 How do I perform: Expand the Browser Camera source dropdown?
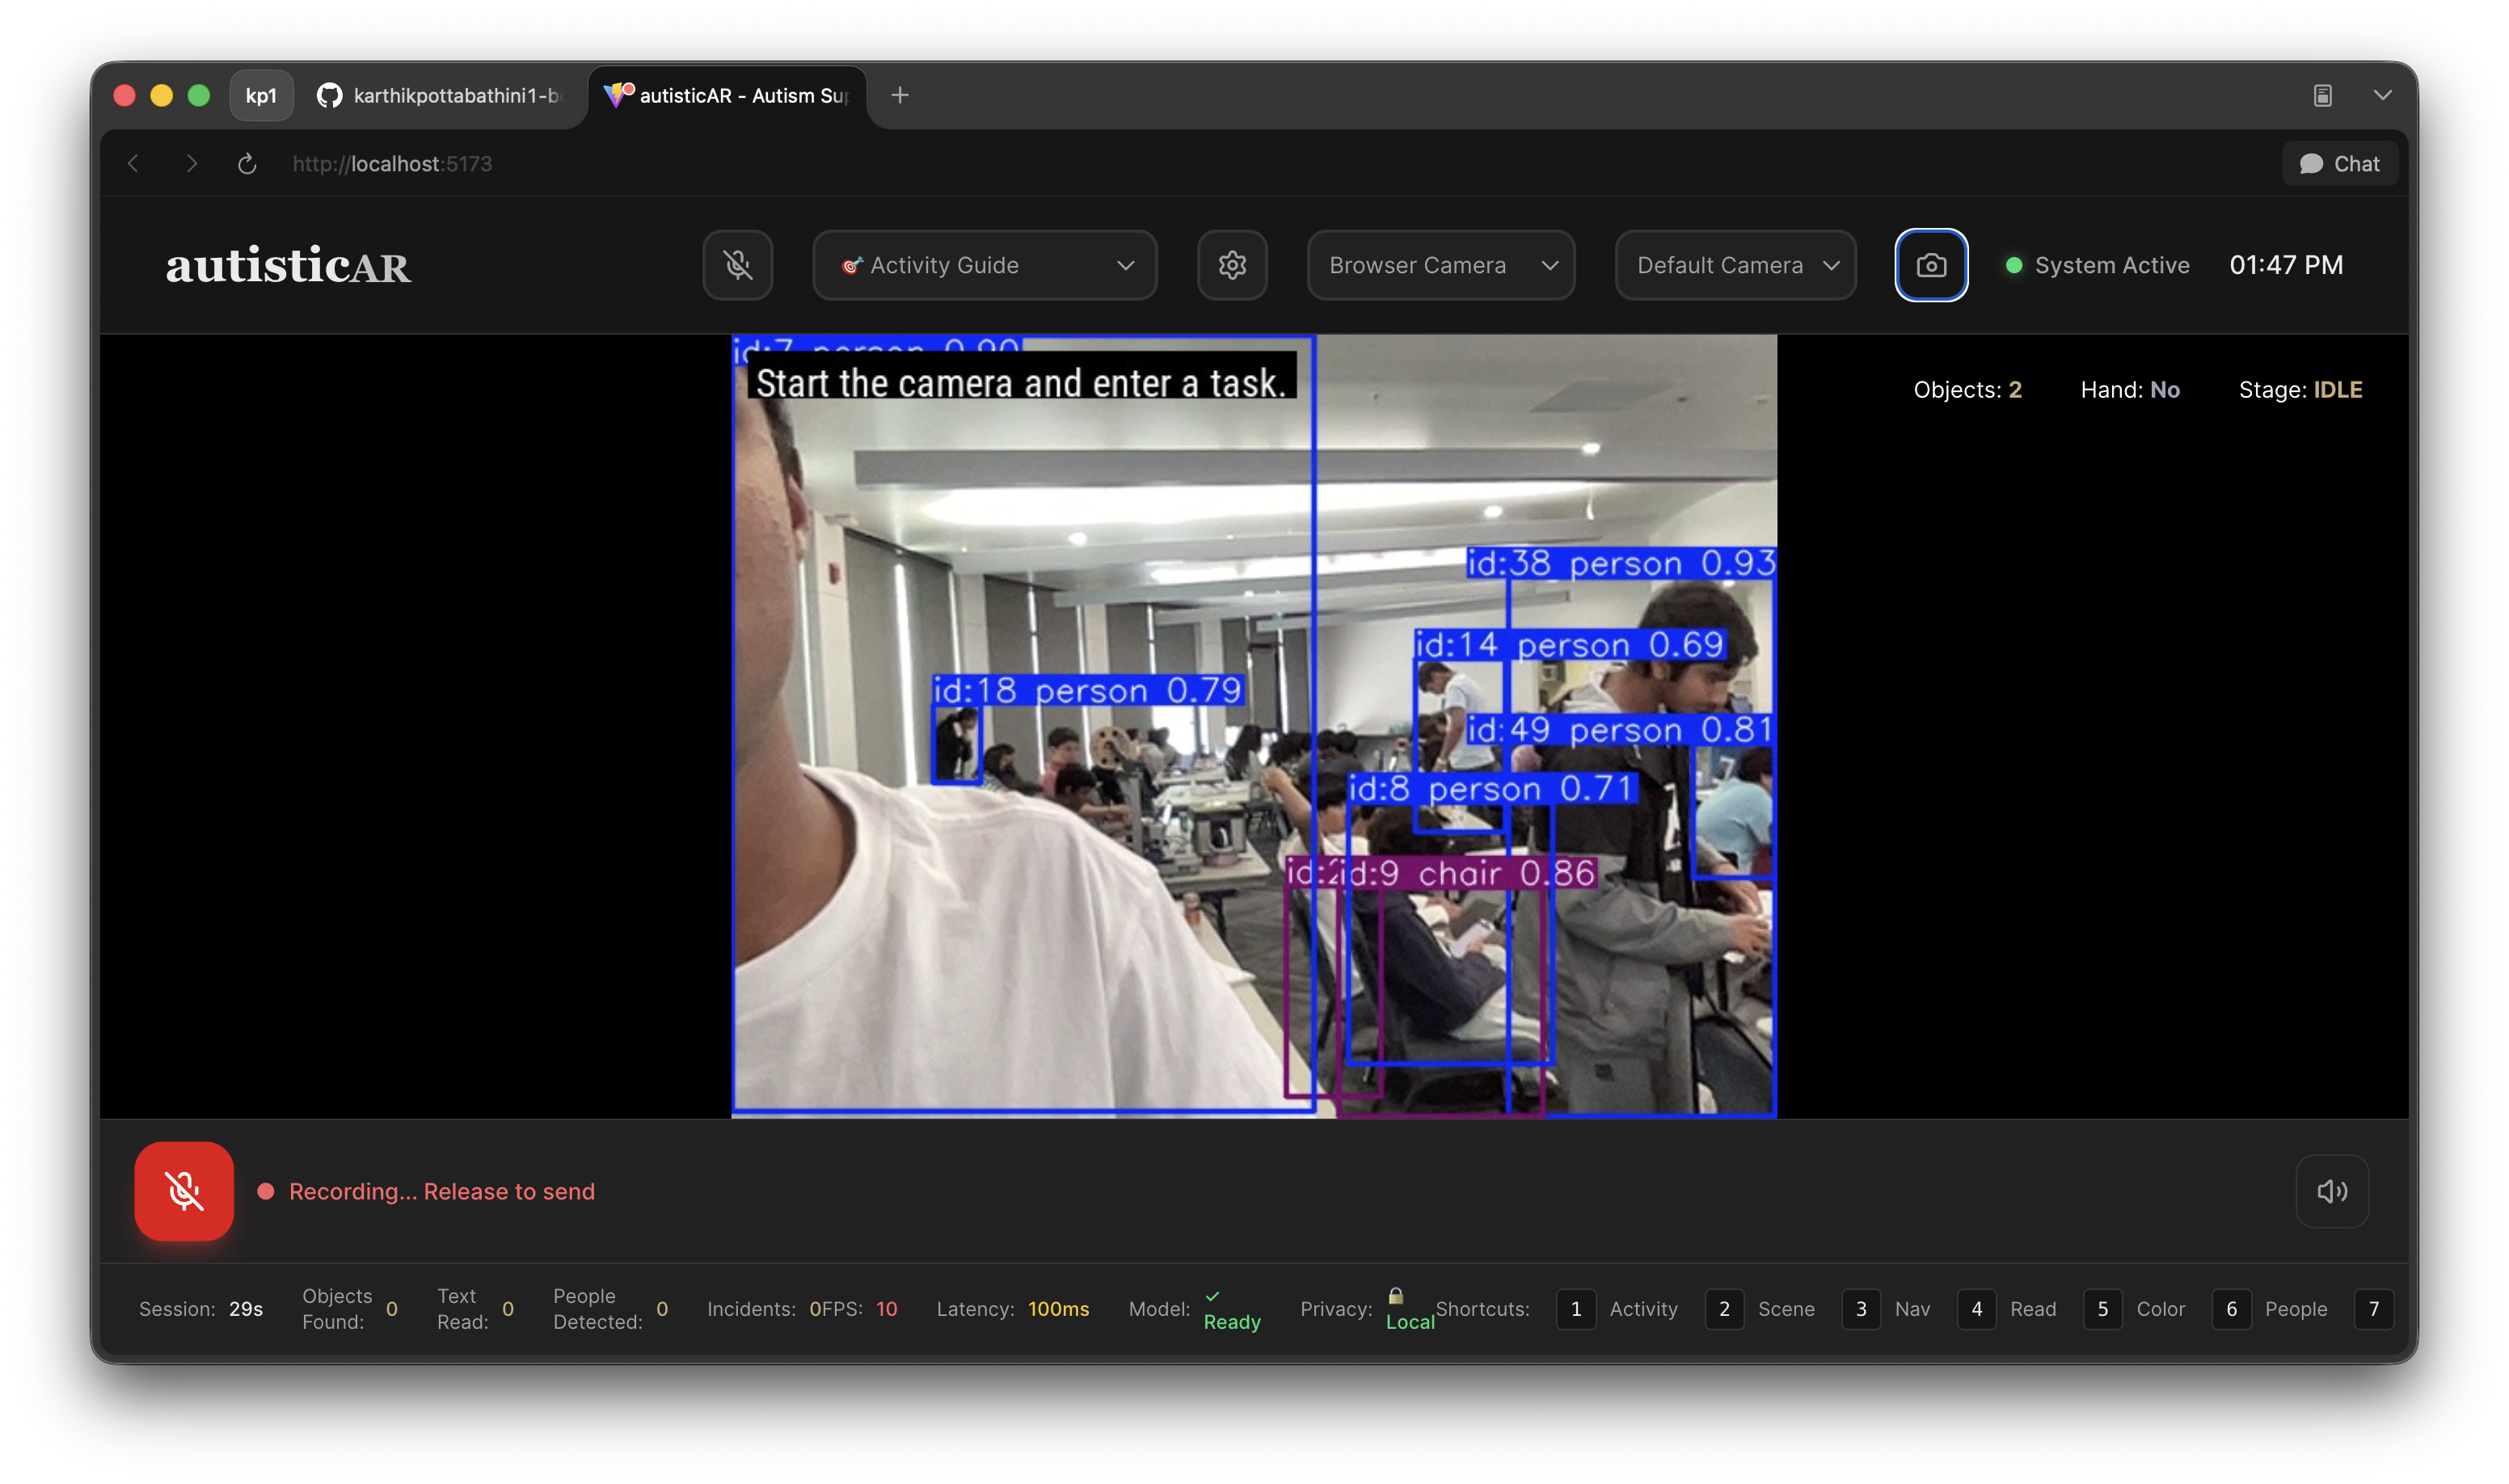(1440, 265)
